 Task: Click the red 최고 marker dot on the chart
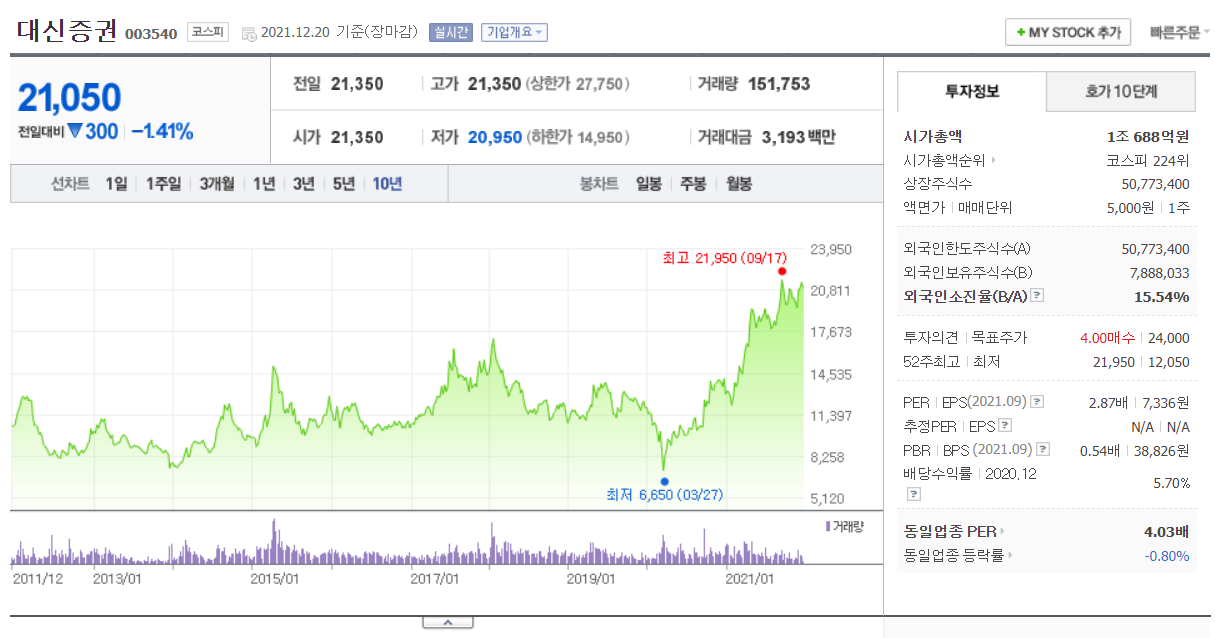[x=782, y=271]
